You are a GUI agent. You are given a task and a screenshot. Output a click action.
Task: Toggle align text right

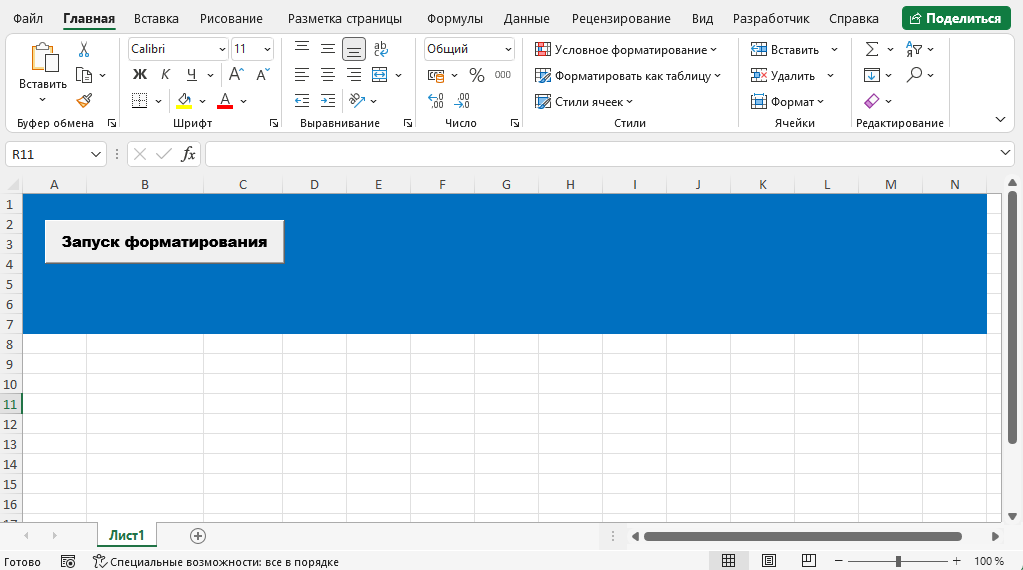click(354, 74)
